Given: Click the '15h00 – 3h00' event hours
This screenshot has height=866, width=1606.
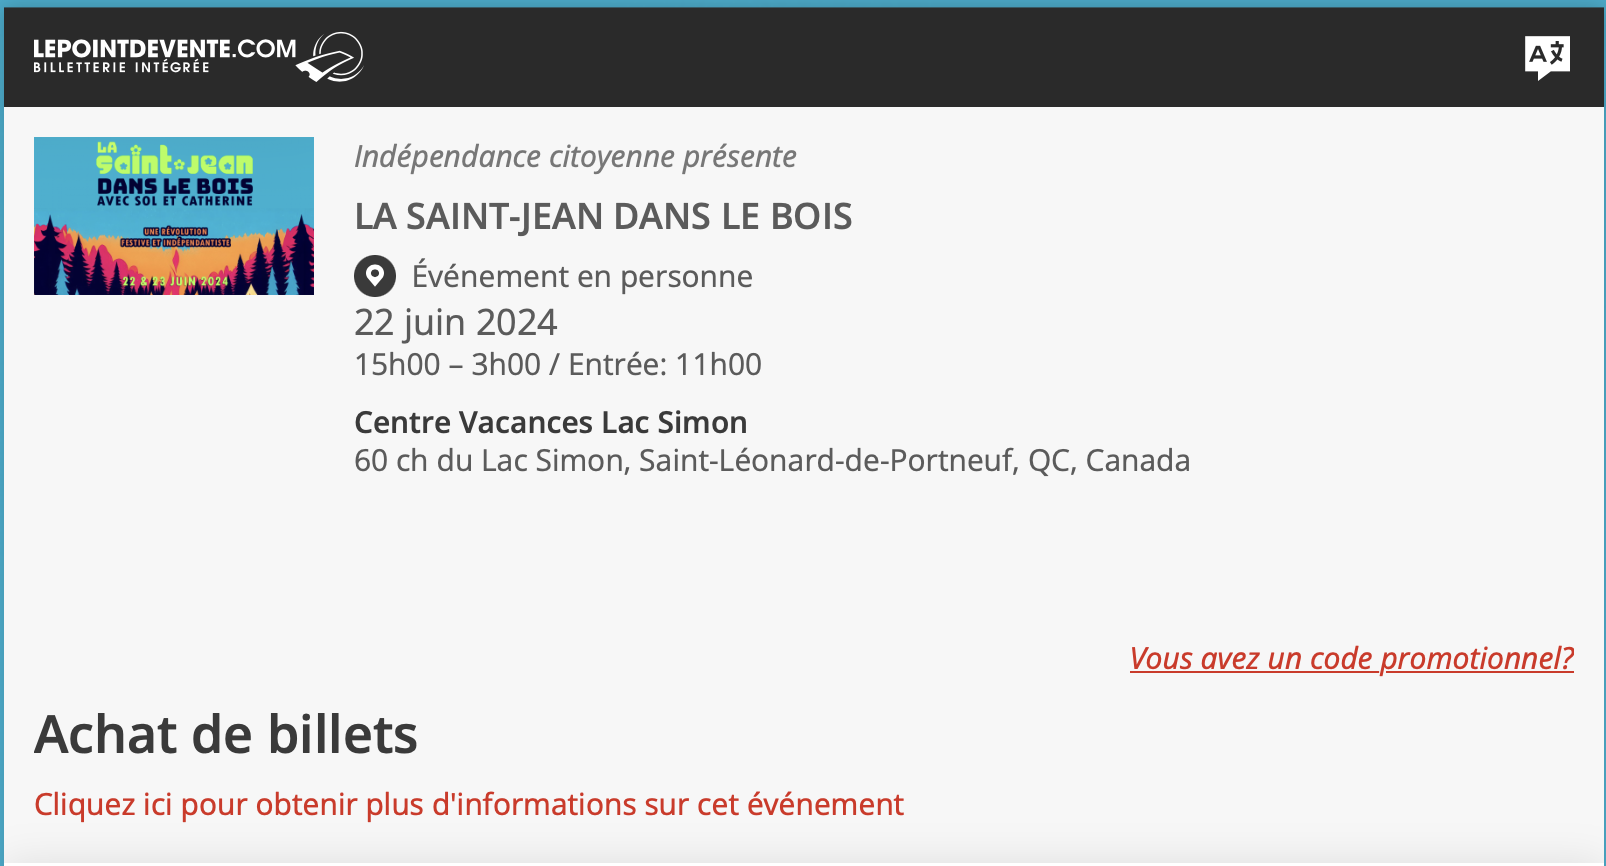Looking at the screenshot, I should point(447,364).
